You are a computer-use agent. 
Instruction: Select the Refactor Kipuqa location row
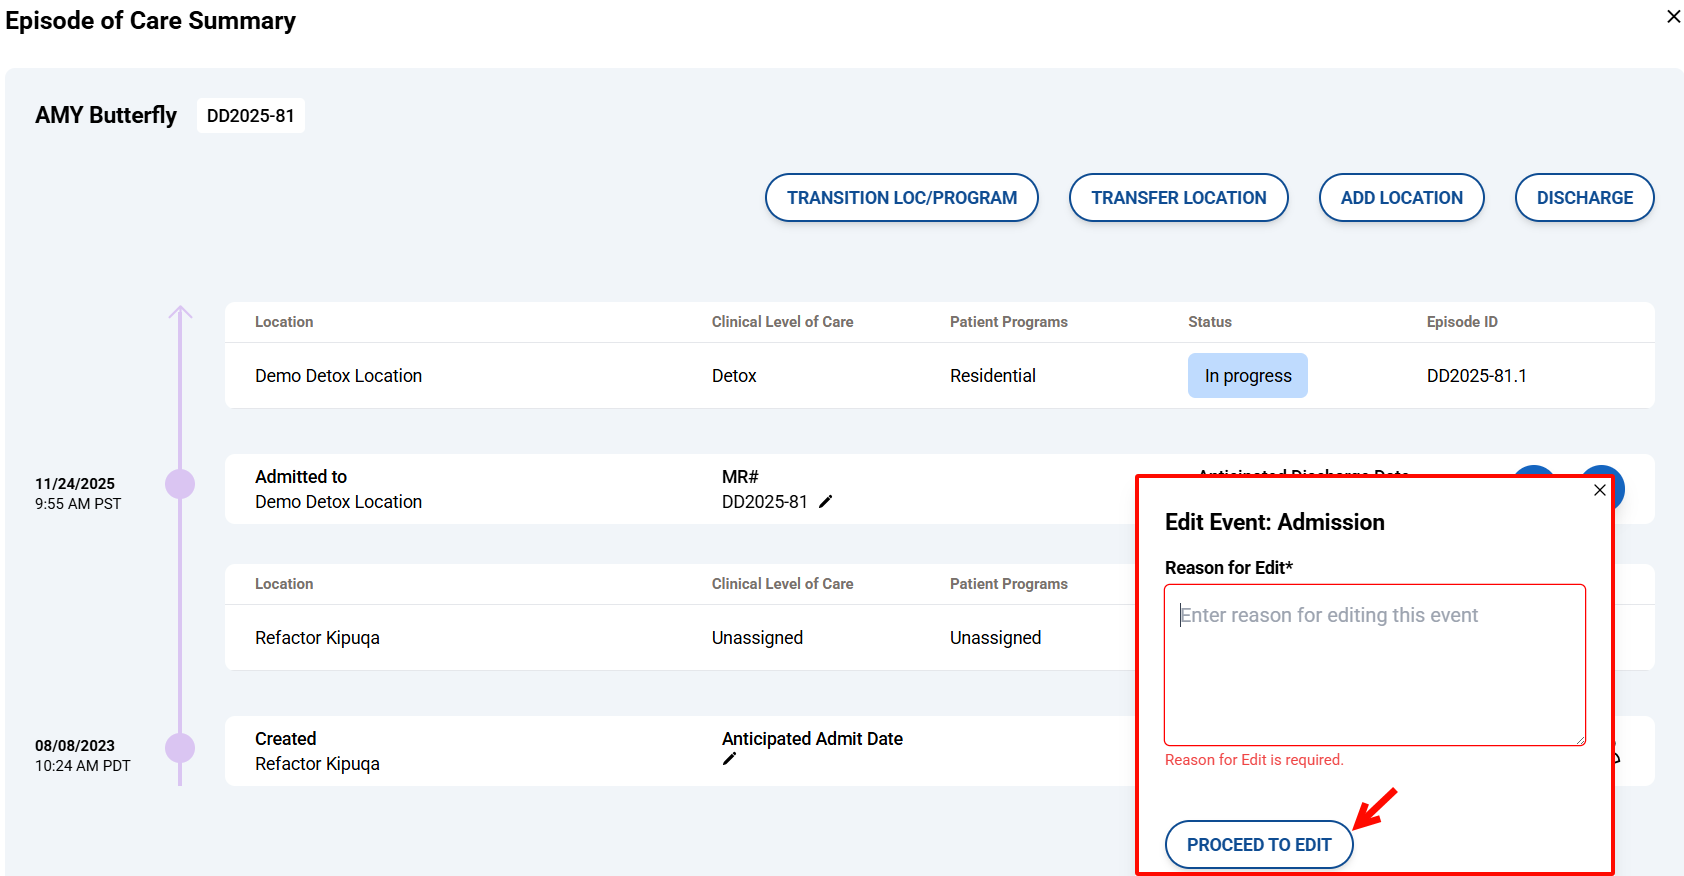click(x=317, y=638)
